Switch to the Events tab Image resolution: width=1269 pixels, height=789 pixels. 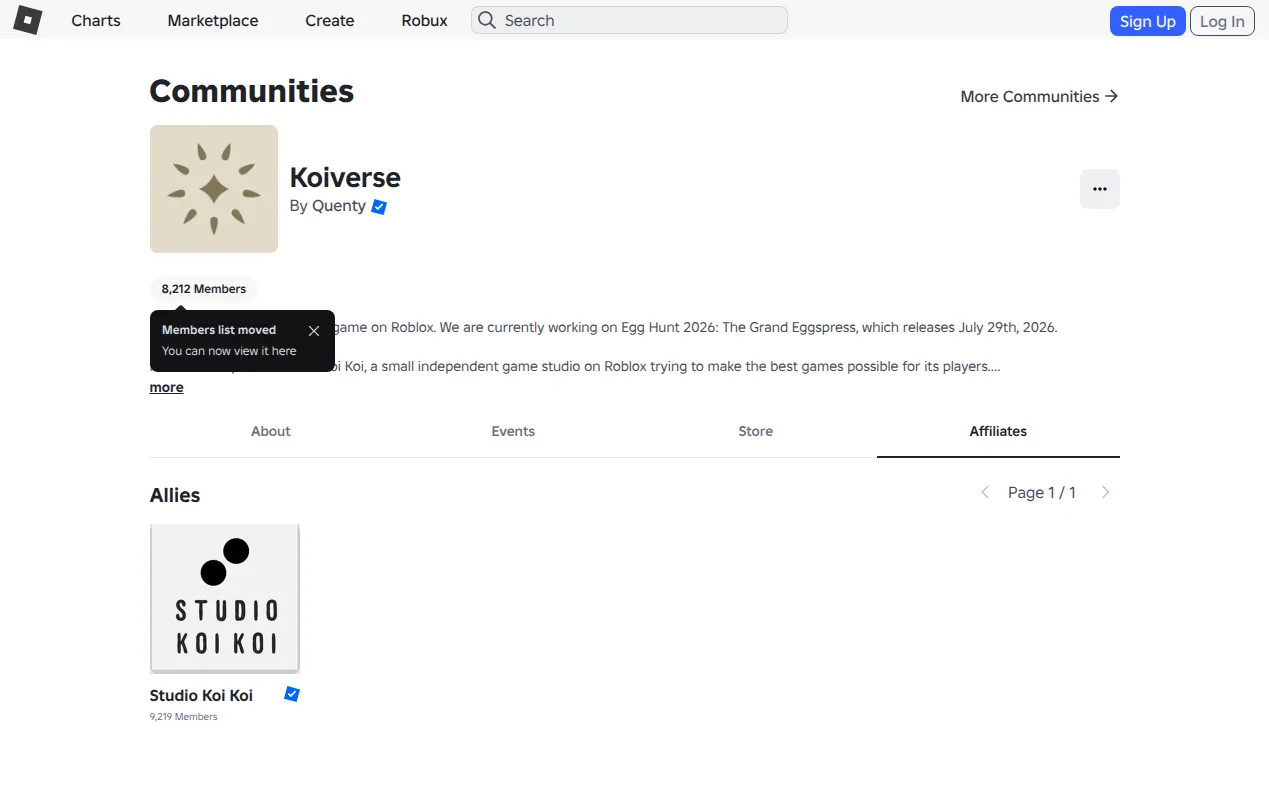[513, 431]
